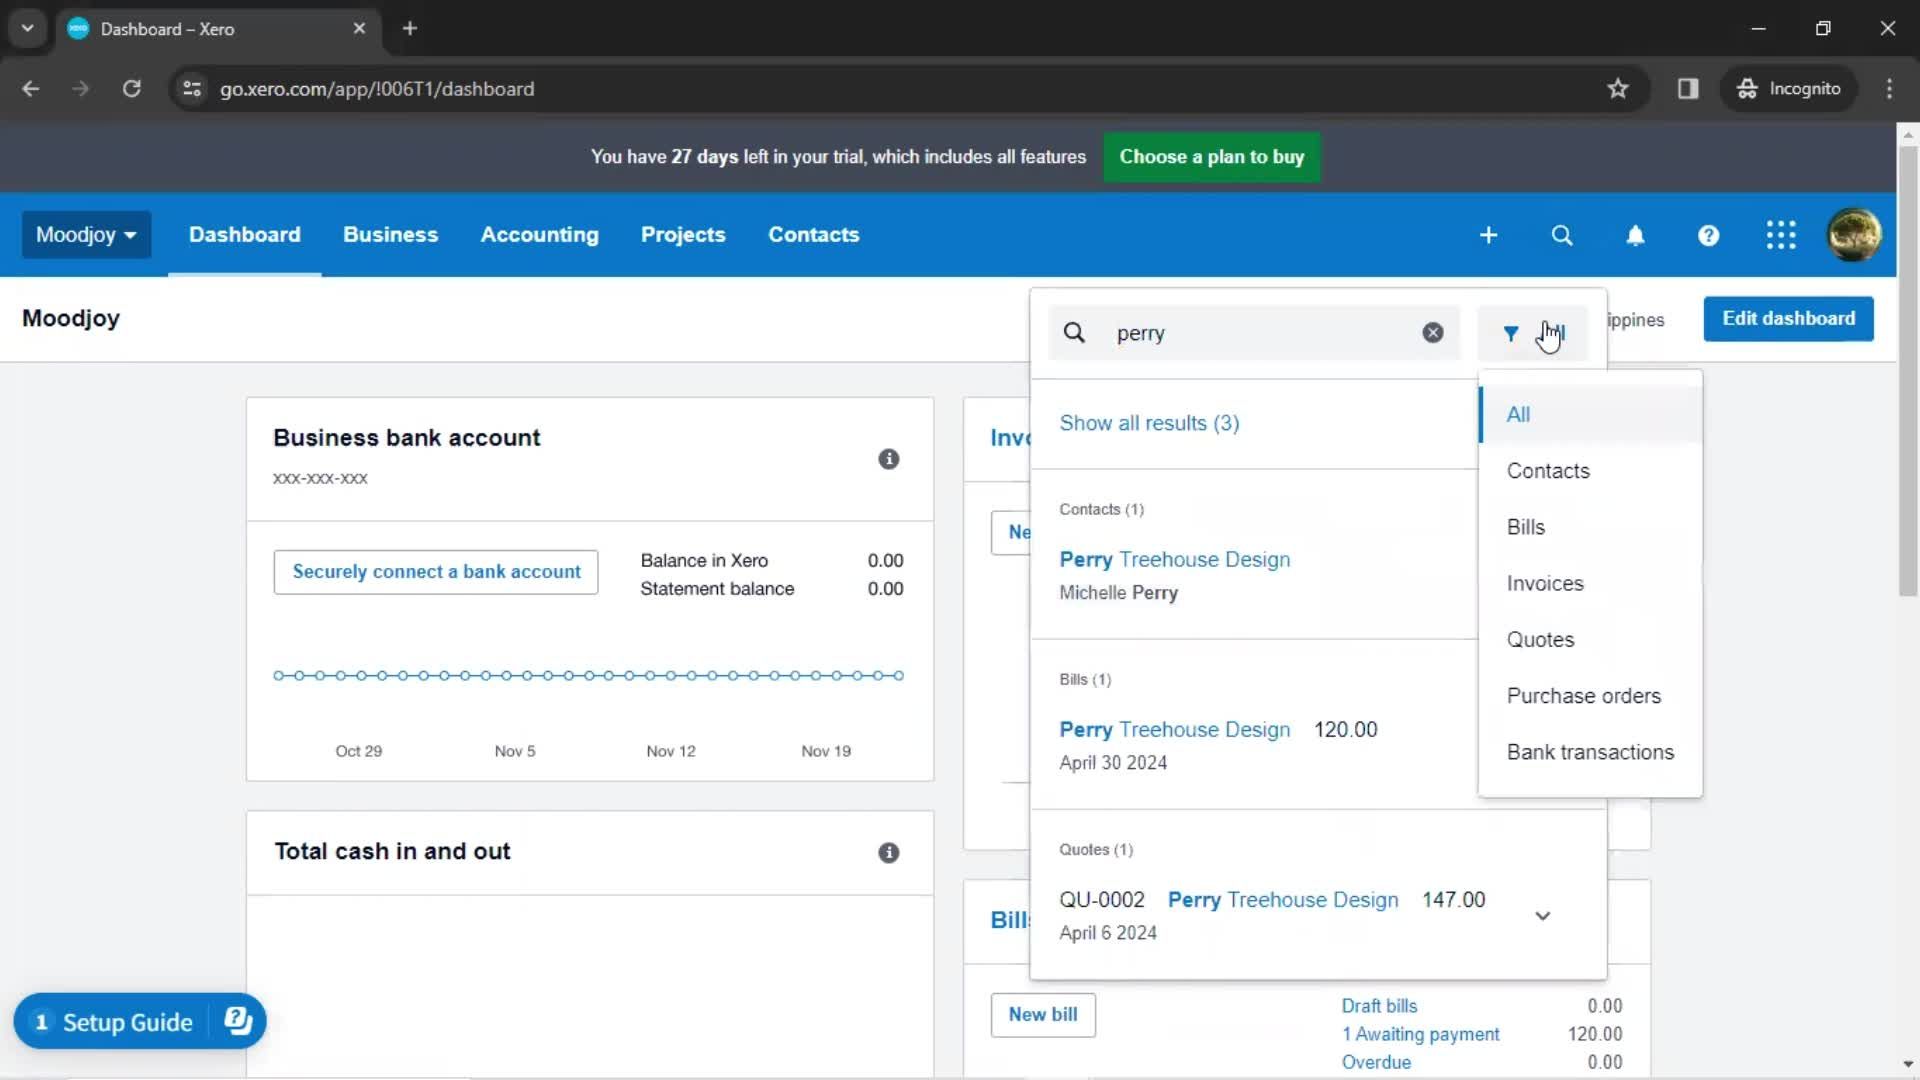Click the browser address bar URL

pyautogui.click(x=377, y=89)
